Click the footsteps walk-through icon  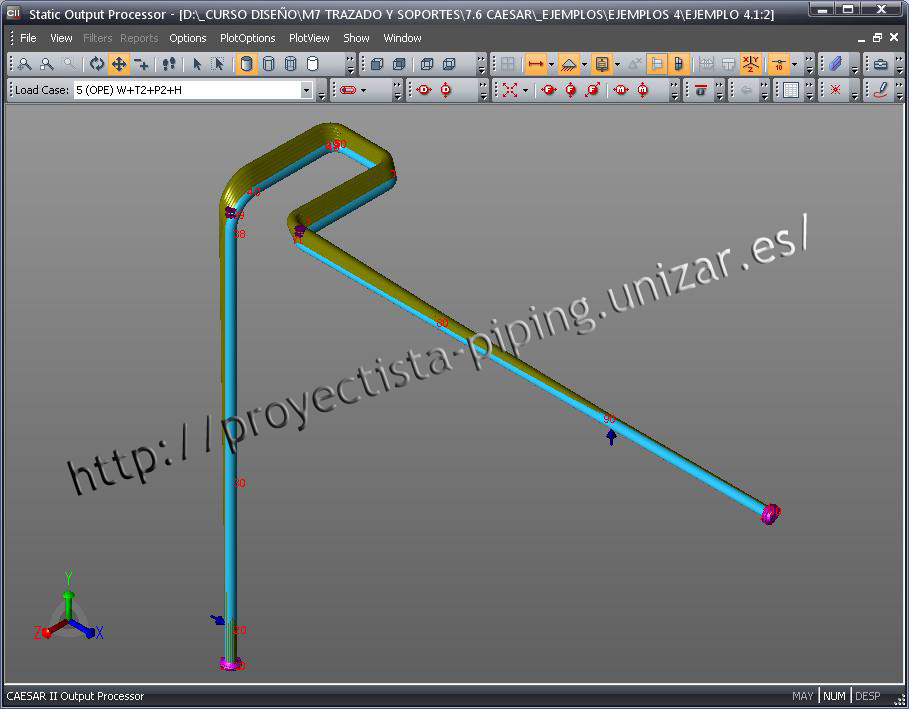point(169,64)
